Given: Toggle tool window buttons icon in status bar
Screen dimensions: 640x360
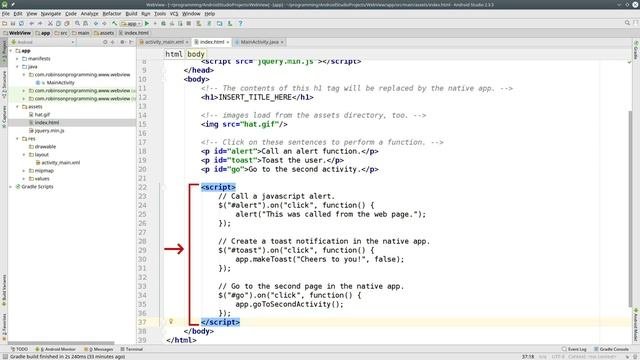Looking at the screenshot, I should click(4, 357).
